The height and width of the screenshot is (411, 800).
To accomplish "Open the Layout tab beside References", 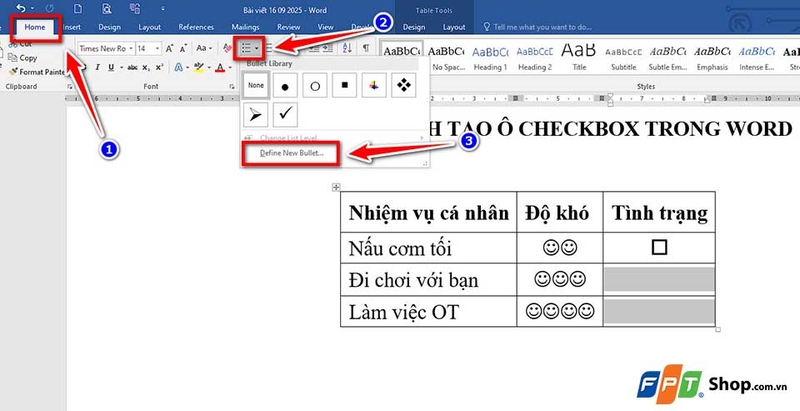I will tap(149, 27).
